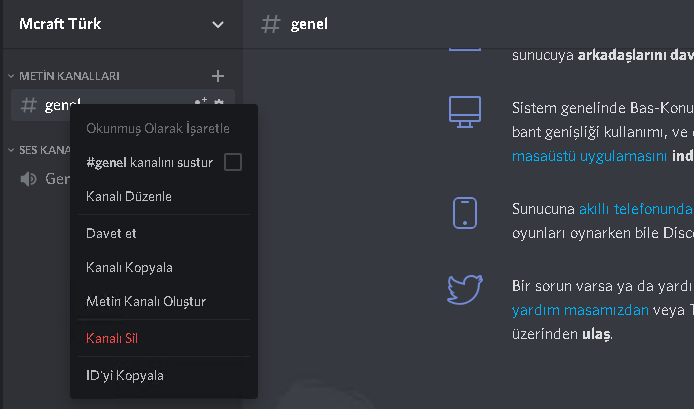Choose the red Kanalı Sil option
The height and width of the screenshot is (409, 694).
coord(112,338)
